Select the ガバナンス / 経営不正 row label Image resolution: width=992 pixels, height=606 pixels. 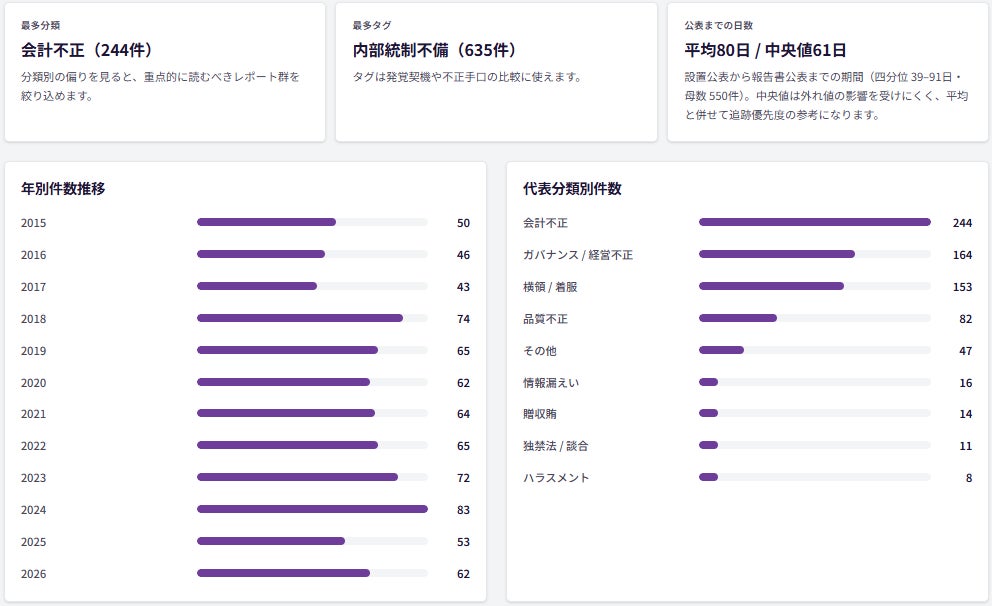click(578, 255)
